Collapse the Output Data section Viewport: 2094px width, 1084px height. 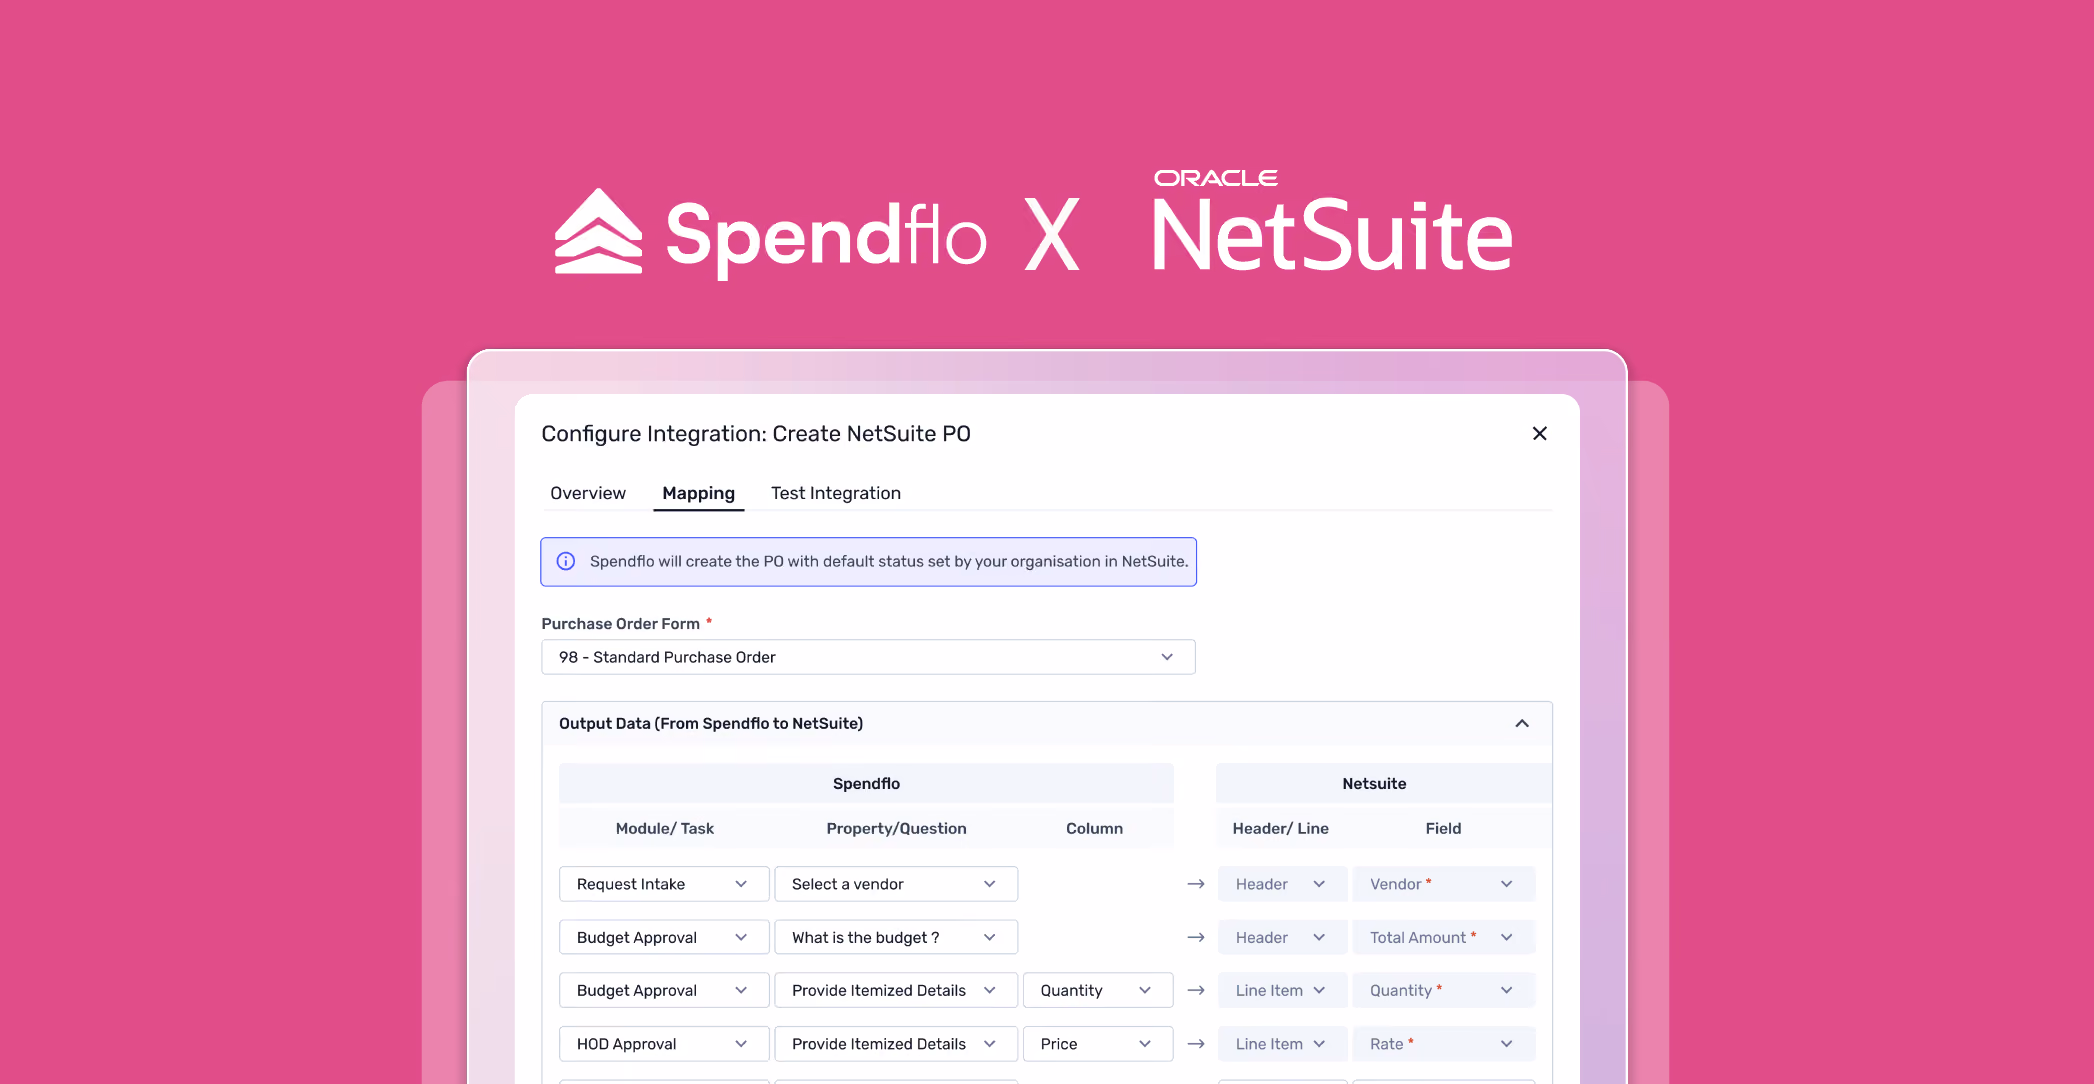click(x=1522, y=723)
